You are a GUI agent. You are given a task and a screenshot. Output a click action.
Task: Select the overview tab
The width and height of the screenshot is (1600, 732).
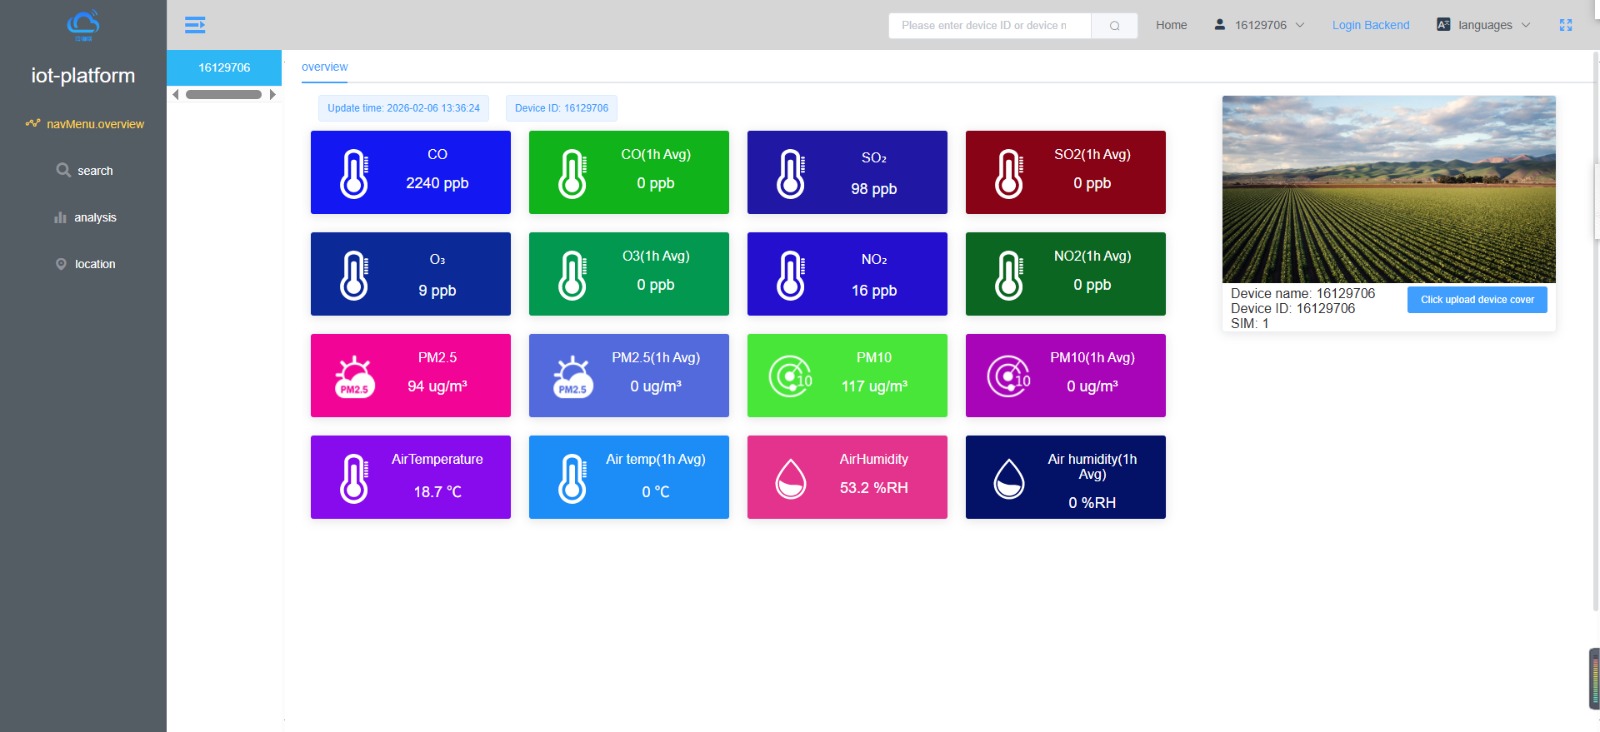325,67
